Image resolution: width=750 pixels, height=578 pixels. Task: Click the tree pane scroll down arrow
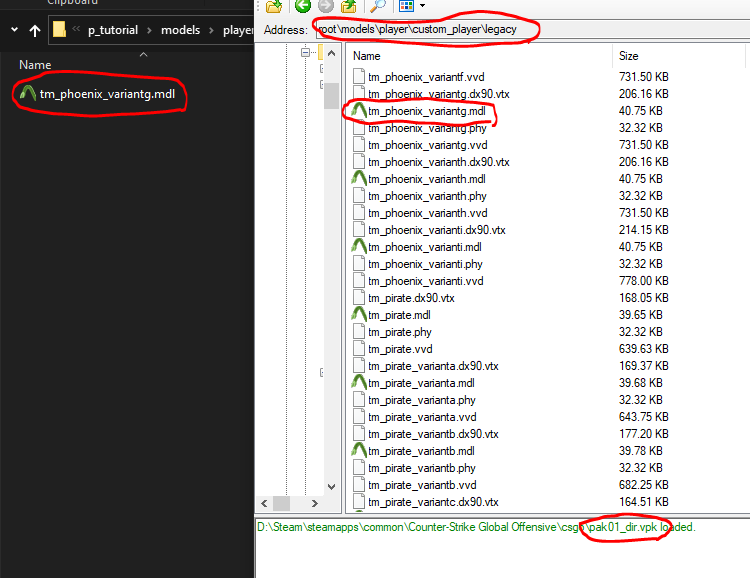pyautogui.click(x=331, y=486)
